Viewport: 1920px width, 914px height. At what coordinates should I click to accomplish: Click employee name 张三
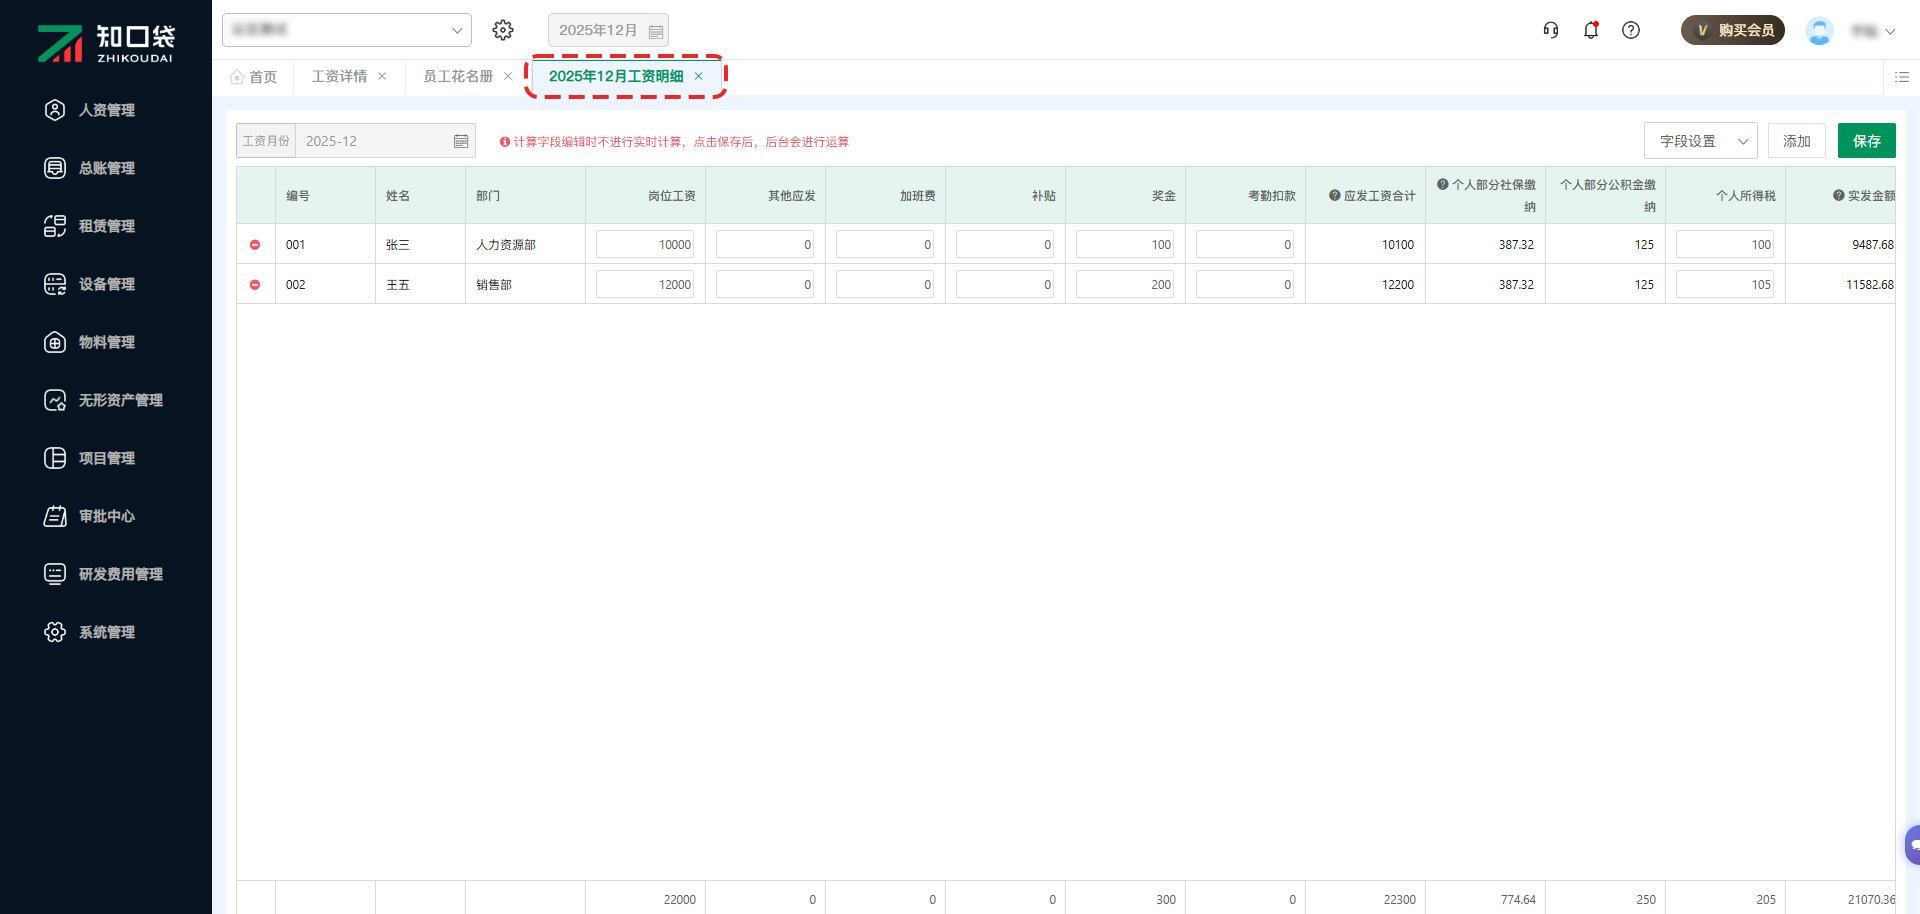(398, 245)
